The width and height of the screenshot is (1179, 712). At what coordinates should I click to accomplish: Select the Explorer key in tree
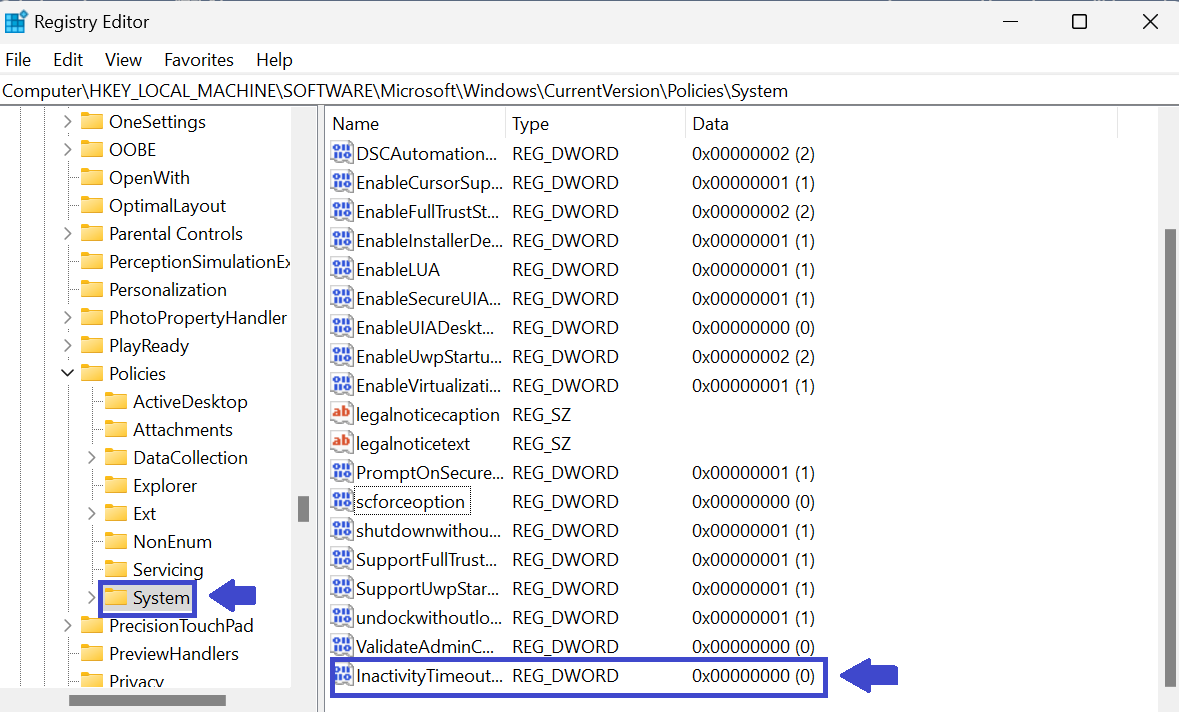tap(165, 486)
